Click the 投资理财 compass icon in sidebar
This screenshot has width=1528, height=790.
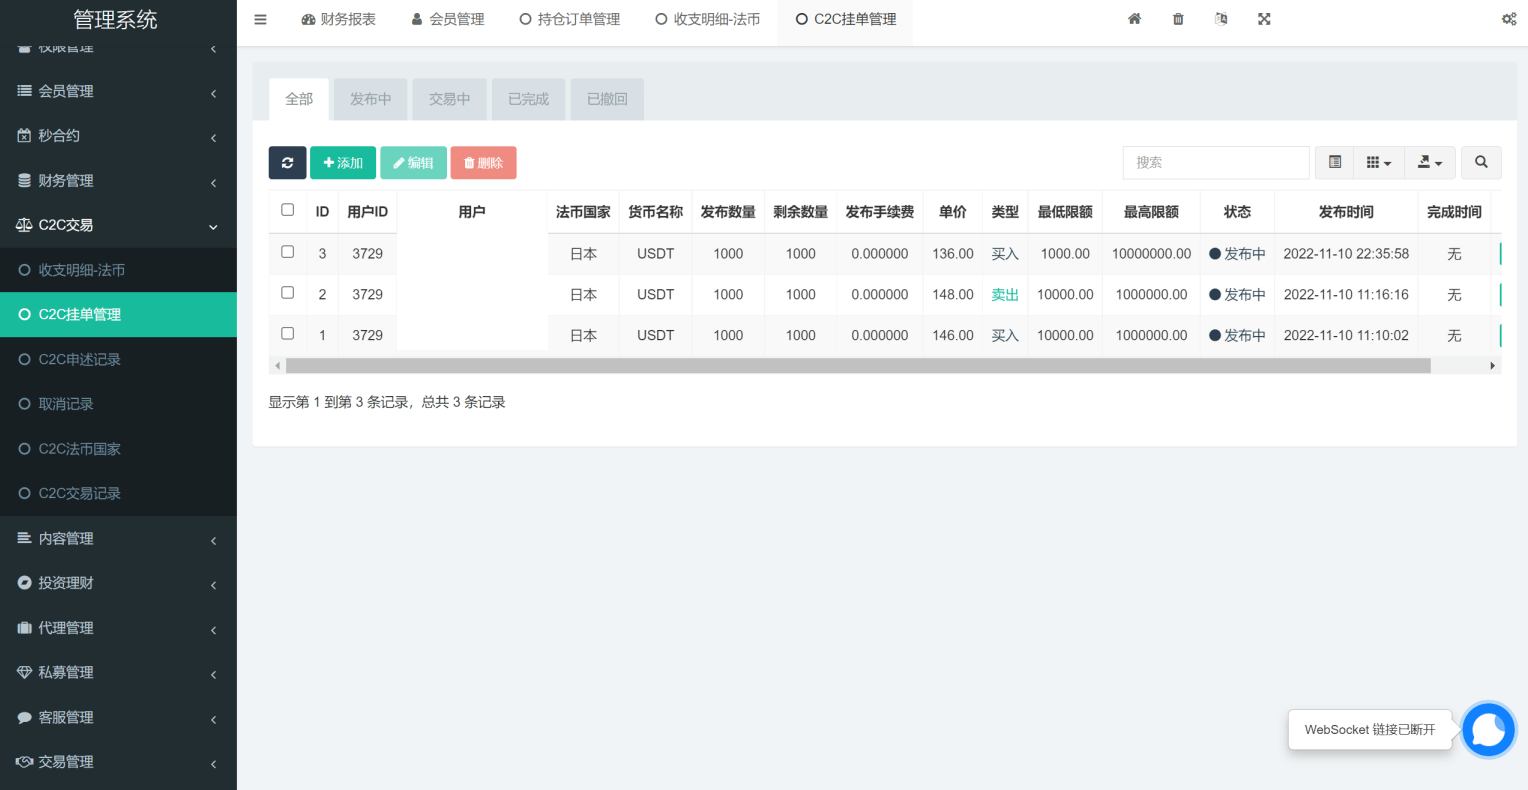[x=25, y=583]
